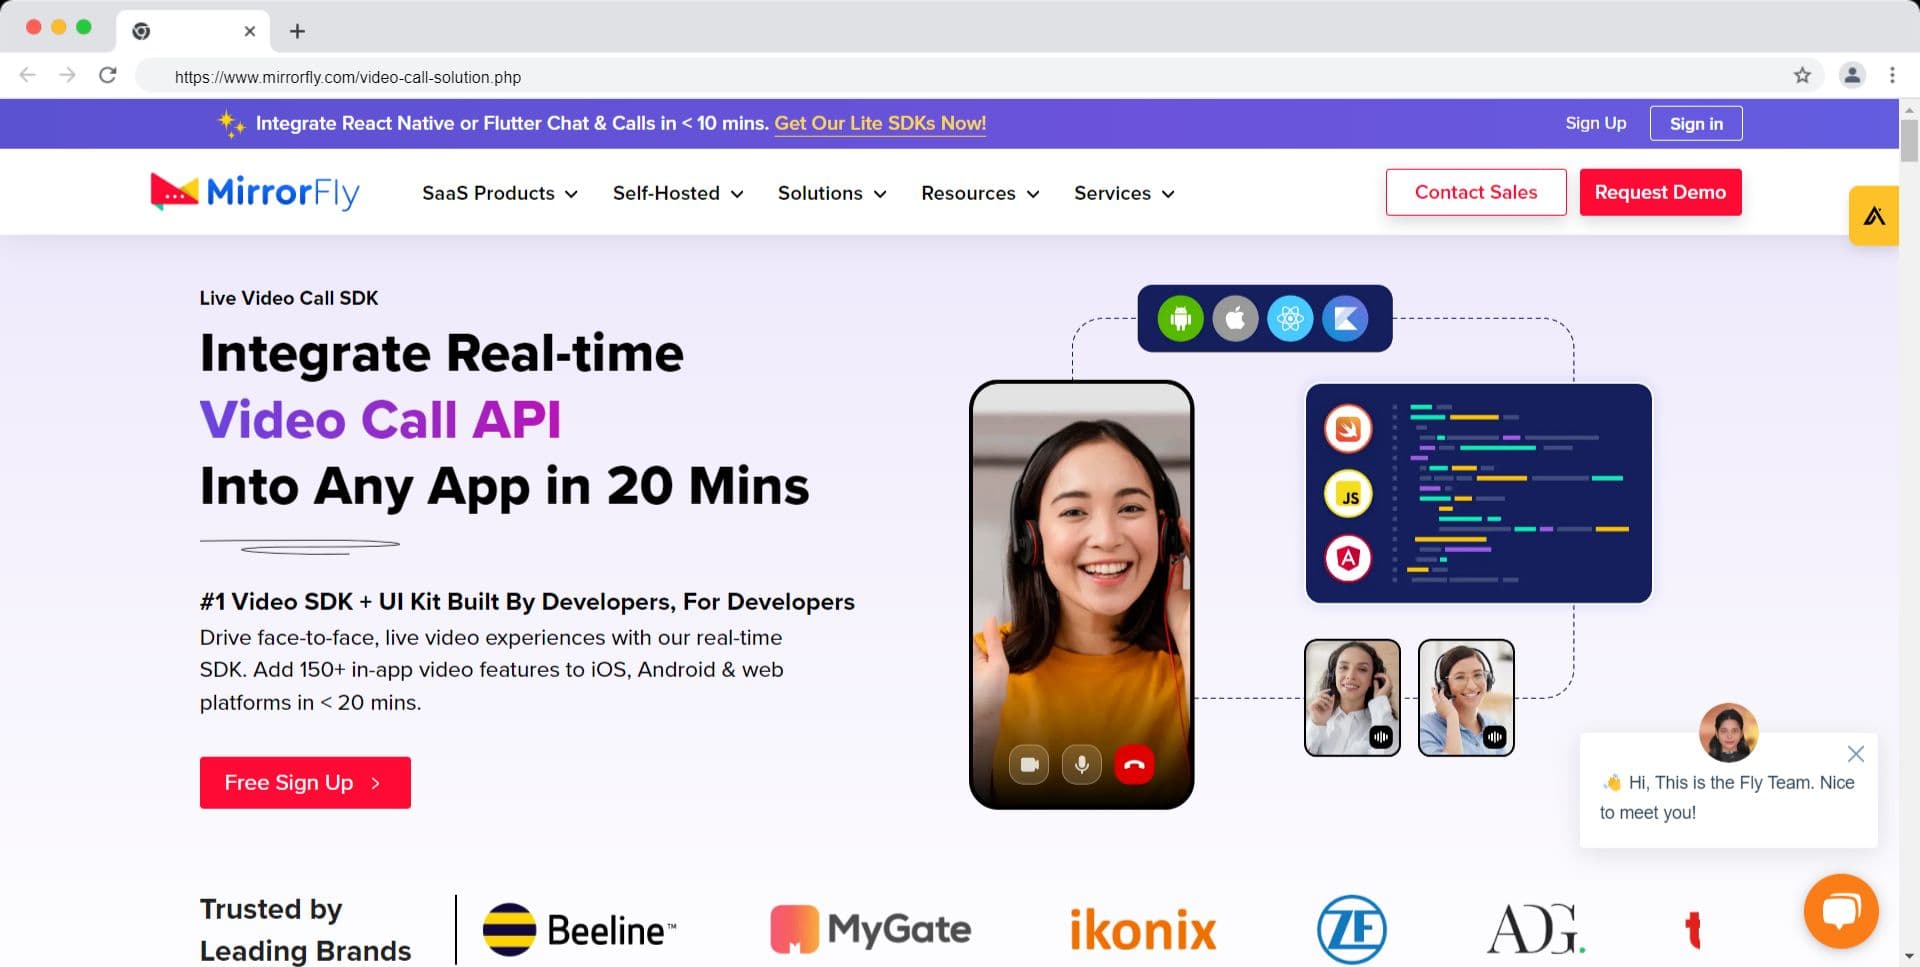Expand the Services dropdown menu
This screenshot has height=967, width=1920.
pos(1124,193)
